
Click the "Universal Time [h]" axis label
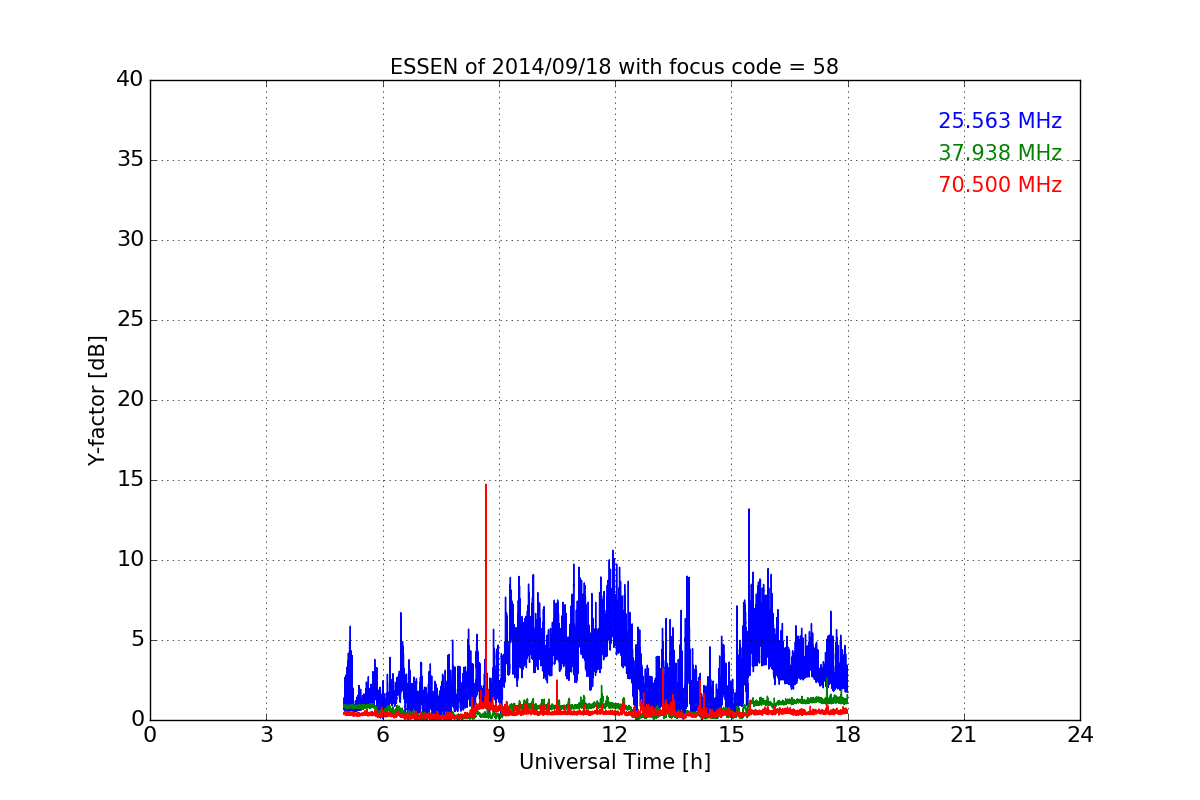tap(615, 762)
